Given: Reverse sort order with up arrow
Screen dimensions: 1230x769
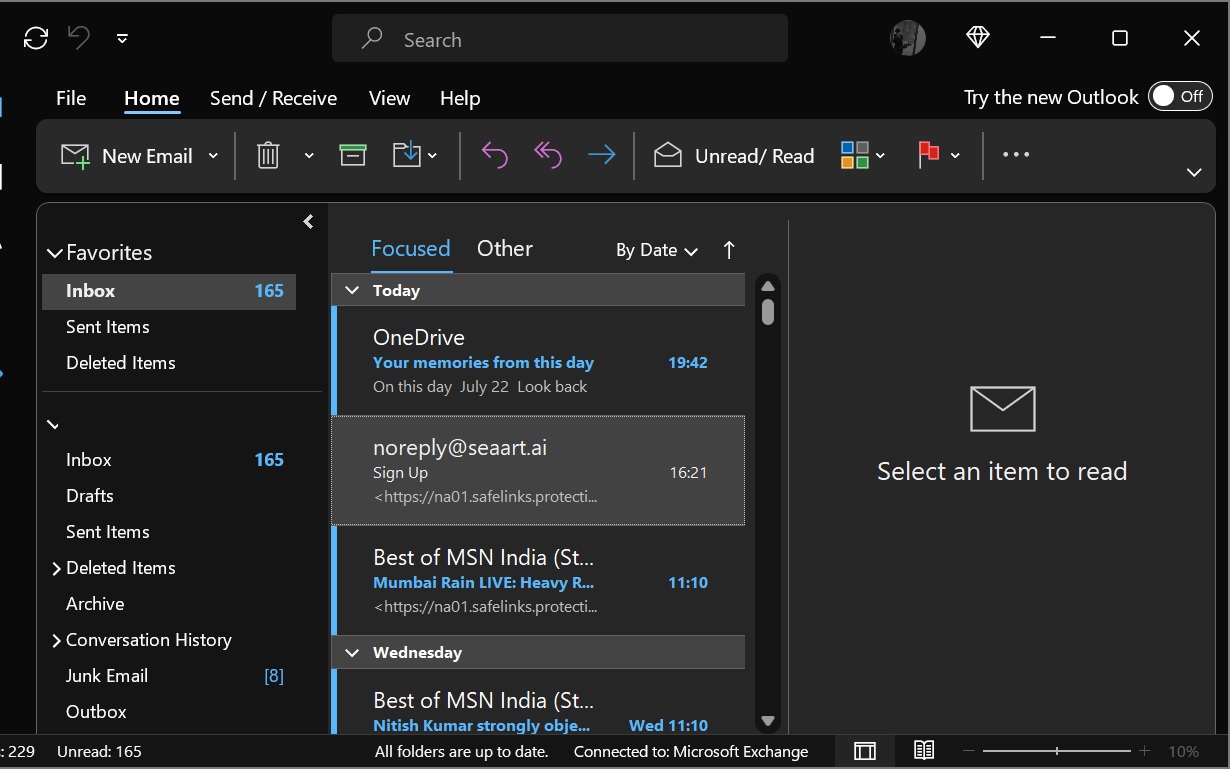Looking at the screenshot, I should [x=729, y=250].
